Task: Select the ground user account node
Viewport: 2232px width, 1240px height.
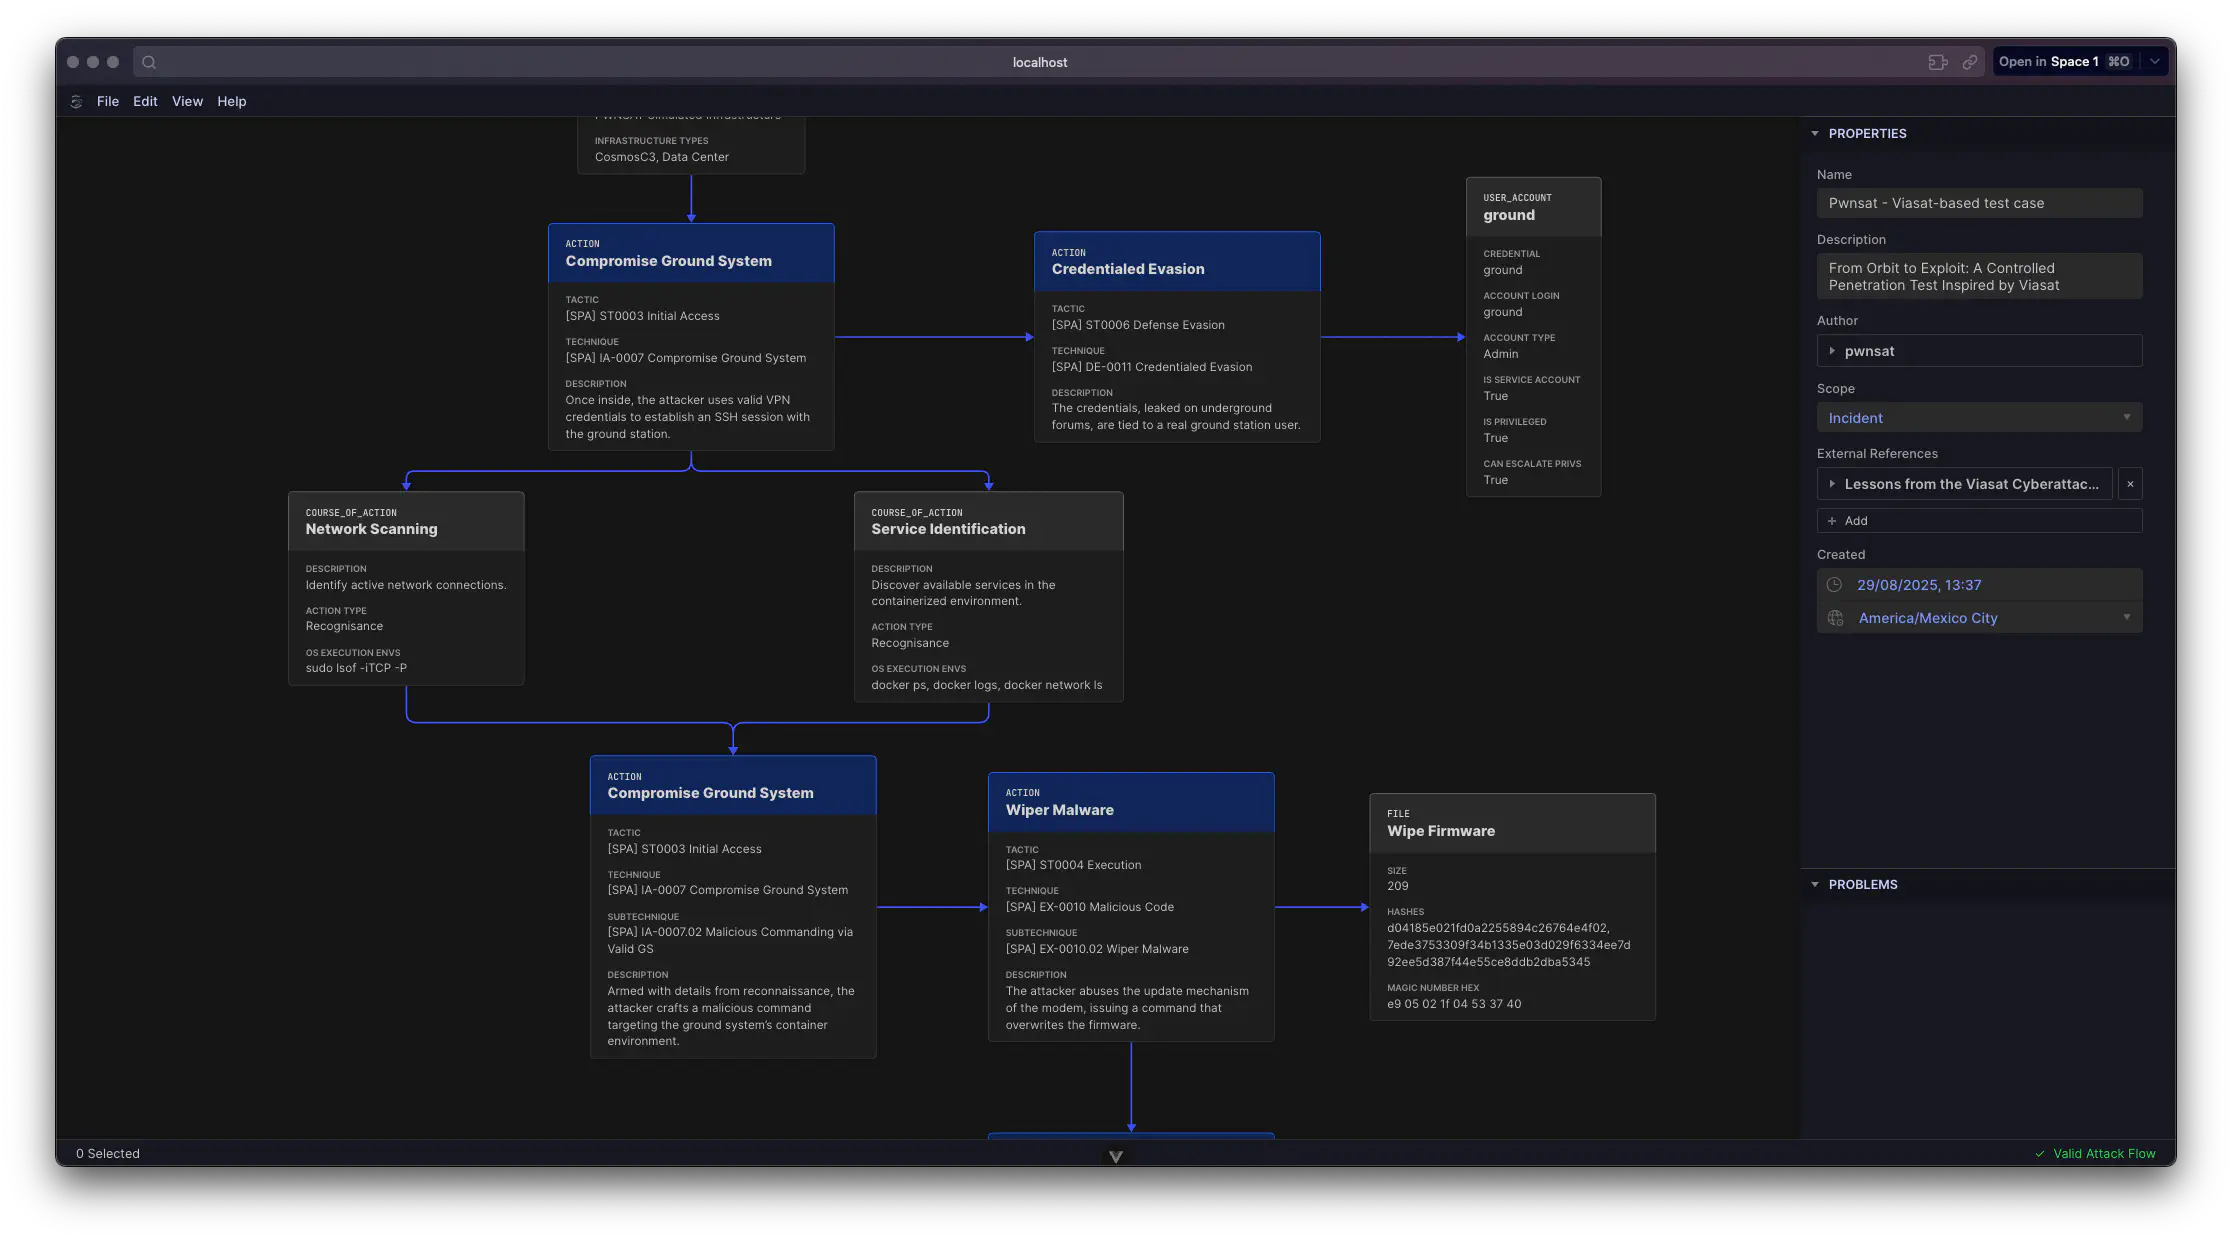Action: pyautogui.click(x=1533, y=337)
